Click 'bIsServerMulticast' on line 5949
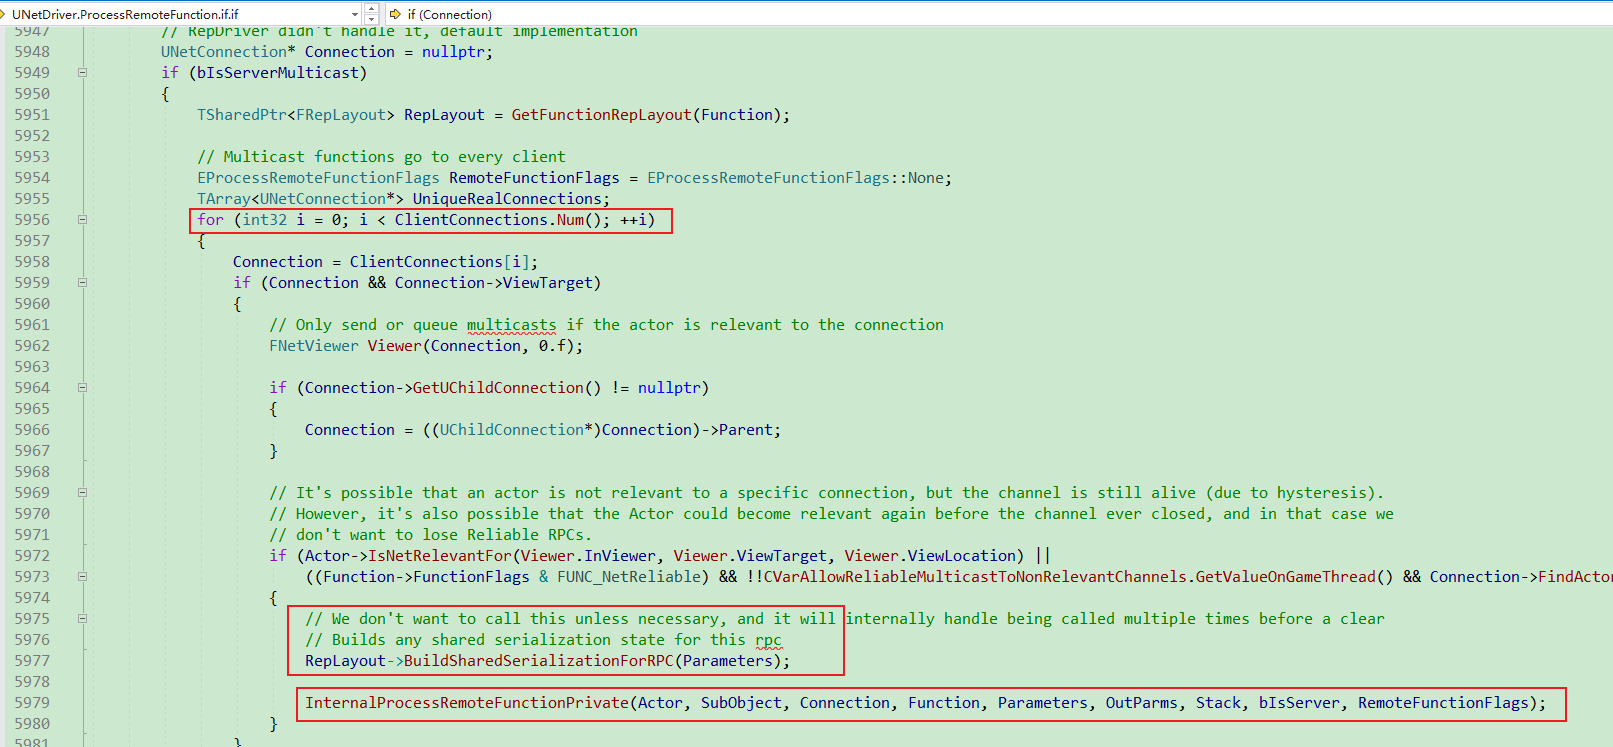The width and height of the screenshot is (1613, 747). click(x=277, y=73)
